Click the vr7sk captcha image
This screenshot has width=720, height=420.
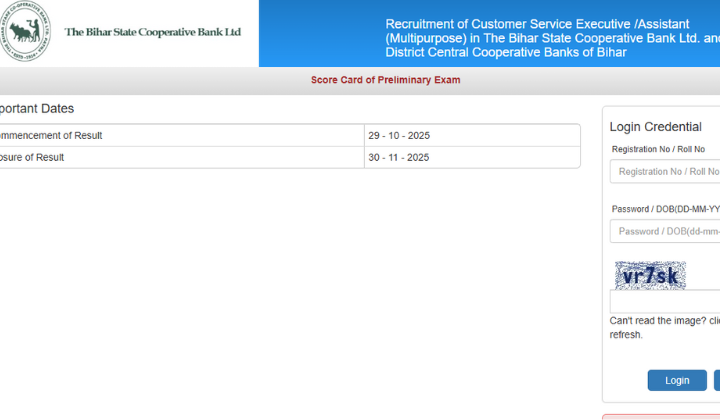(650, 275)
